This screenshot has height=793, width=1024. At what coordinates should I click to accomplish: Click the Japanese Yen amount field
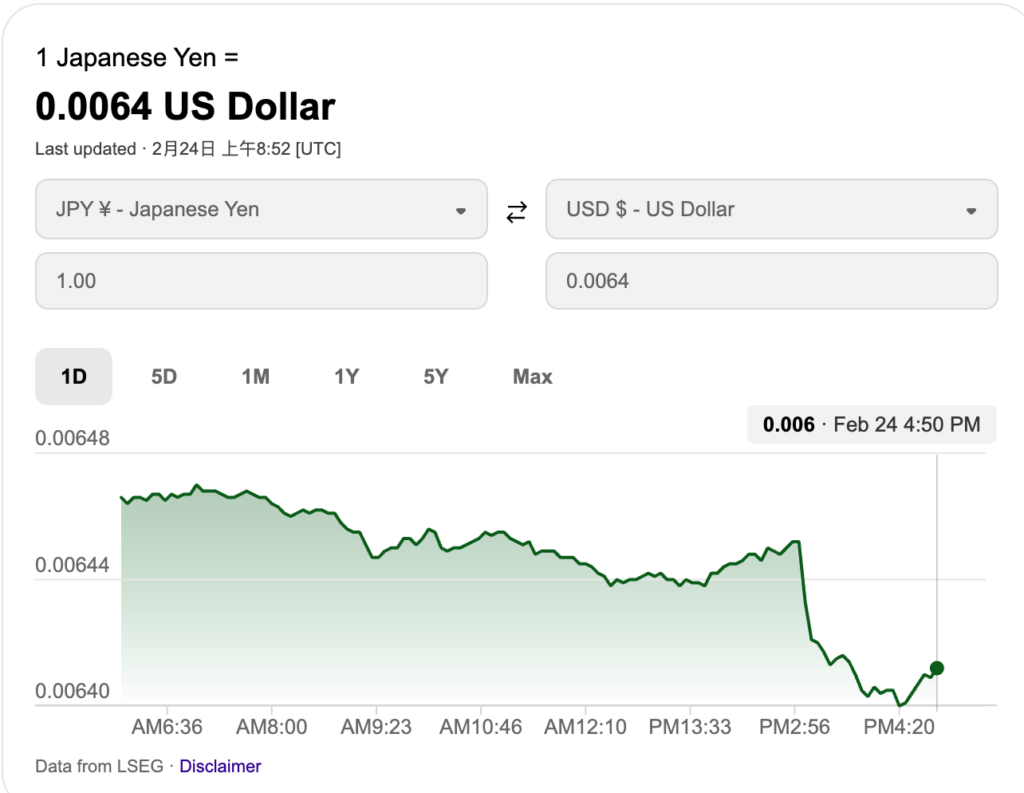(x=261, y=281)
